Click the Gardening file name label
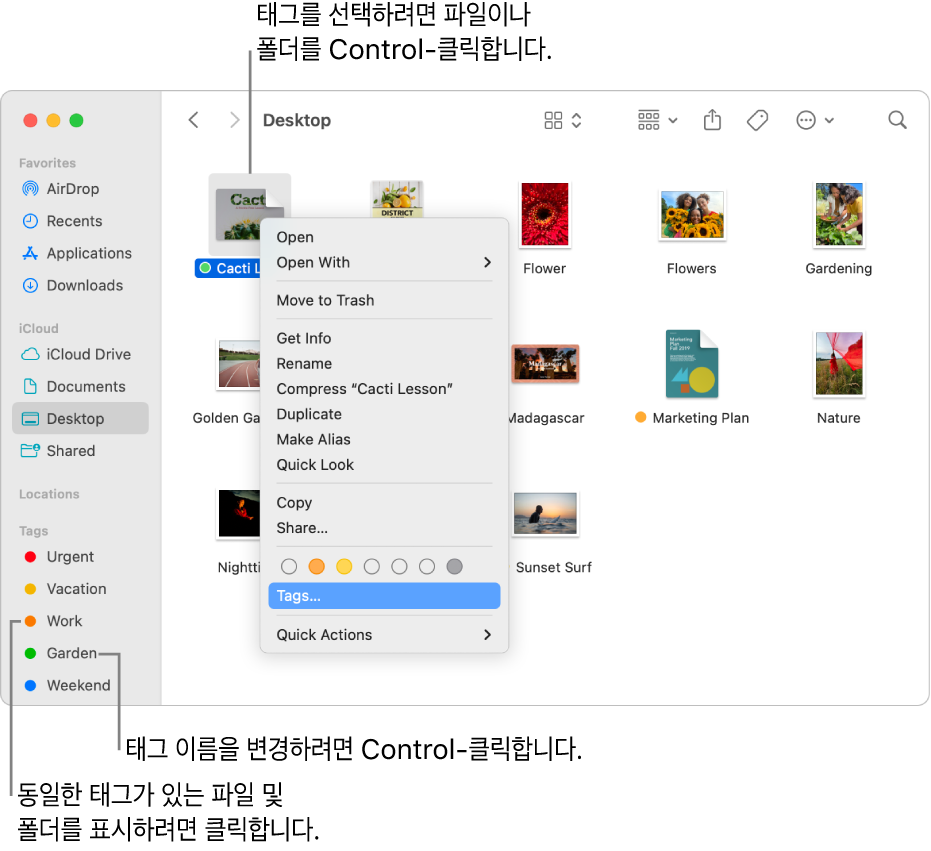This screenshot has width=931, height=851. [x=838, y=268]
